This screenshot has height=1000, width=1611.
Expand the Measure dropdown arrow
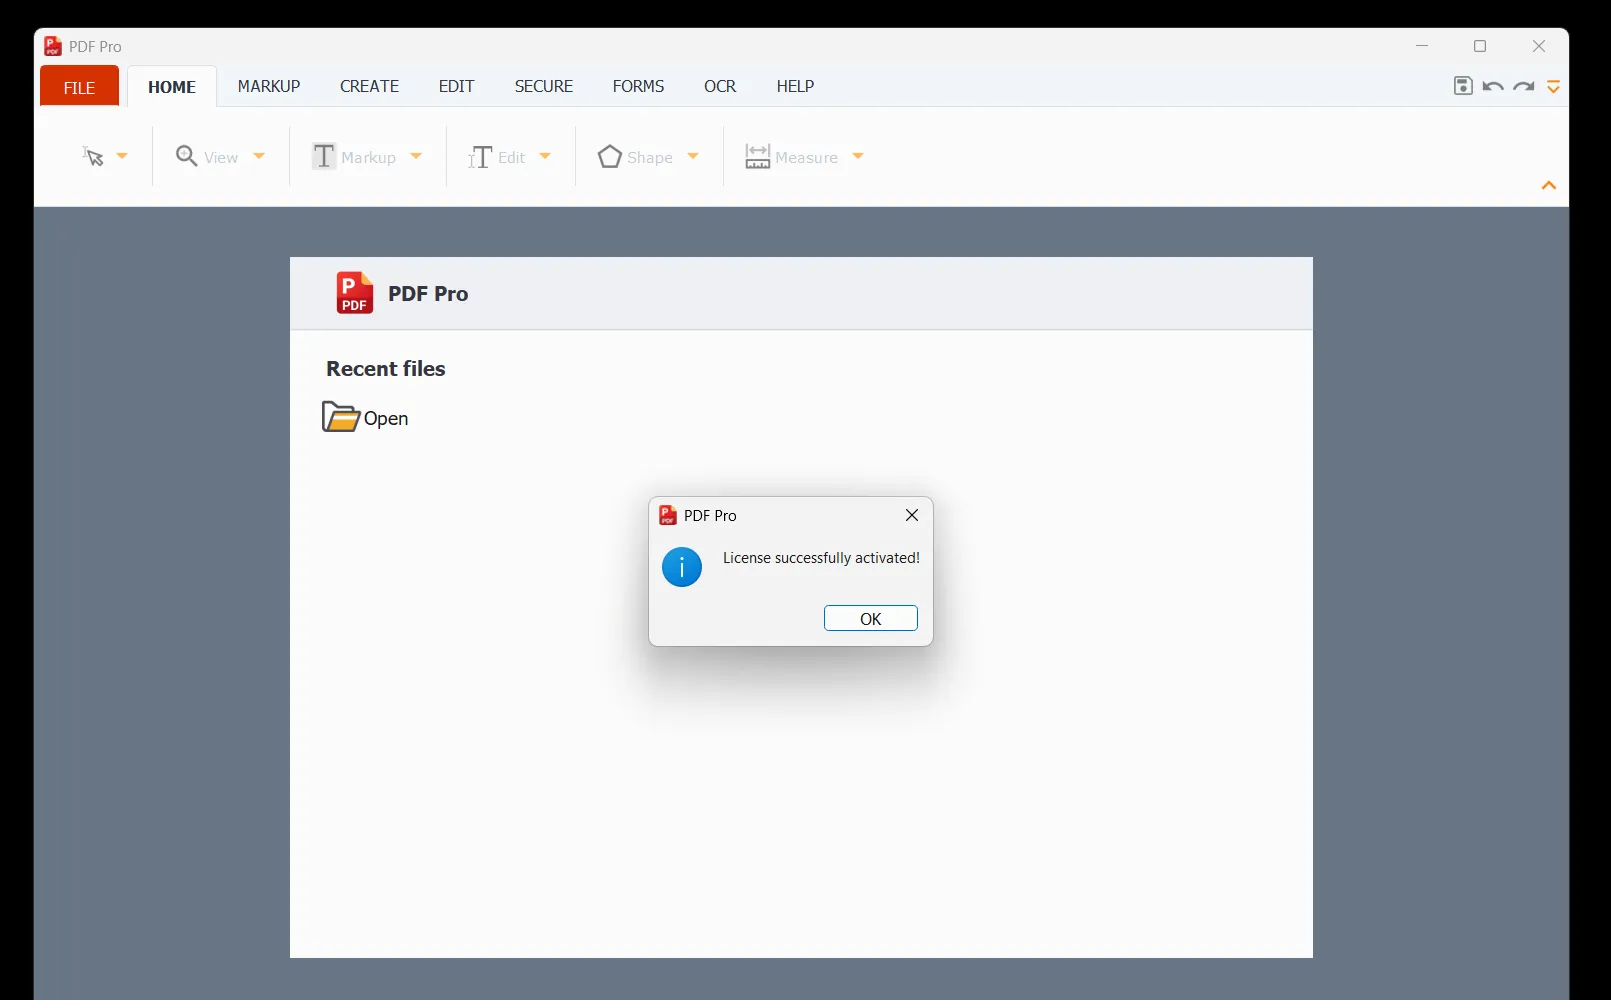tap(858, 157)
